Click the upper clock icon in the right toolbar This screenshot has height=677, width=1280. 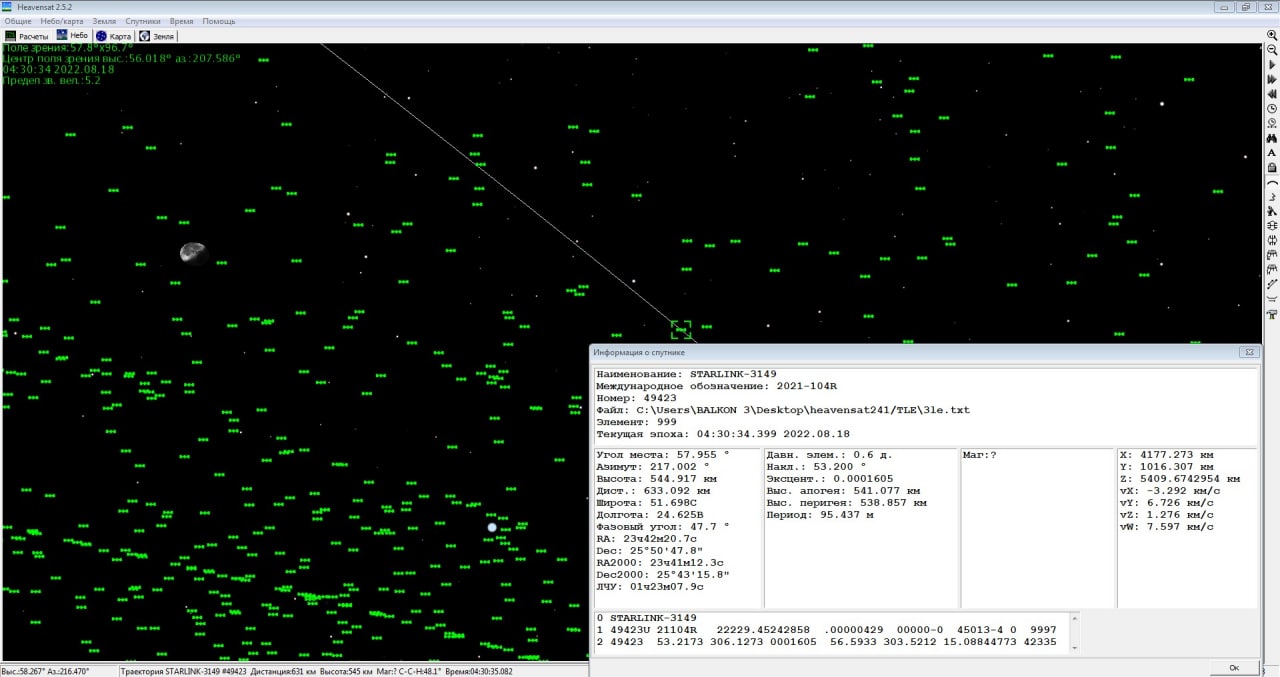click(x=1272, y=108)
